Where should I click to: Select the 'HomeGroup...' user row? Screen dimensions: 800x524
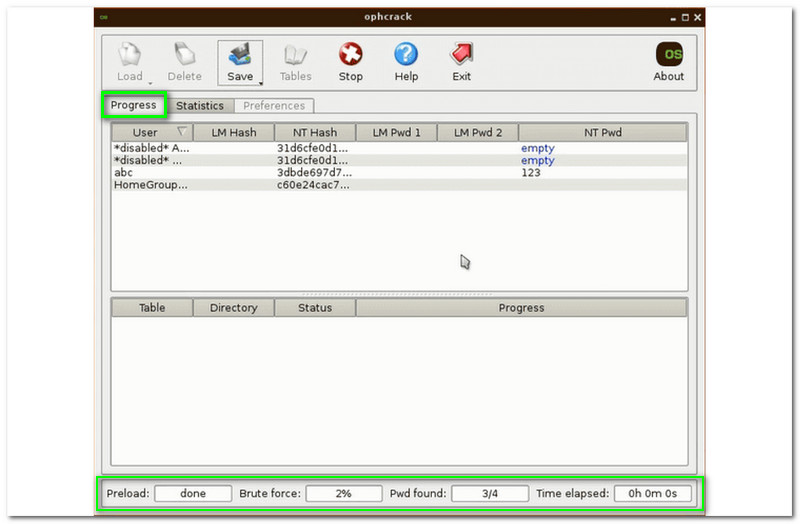(x=399, y=185)
